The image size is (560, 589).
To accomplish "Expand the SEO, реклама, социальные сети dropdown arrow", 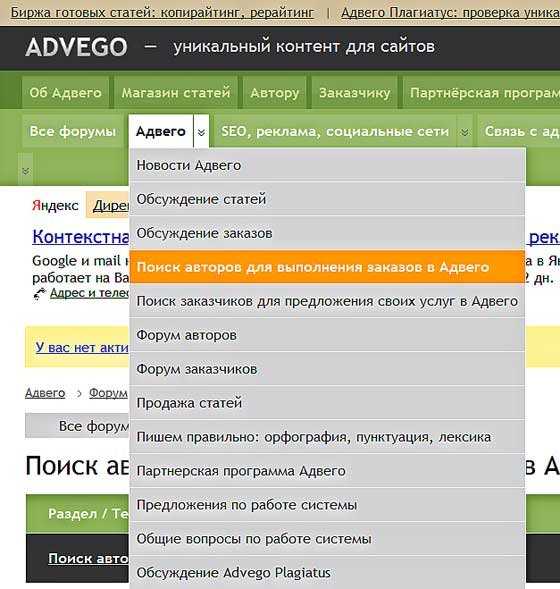I will click(x=465, y=131).
